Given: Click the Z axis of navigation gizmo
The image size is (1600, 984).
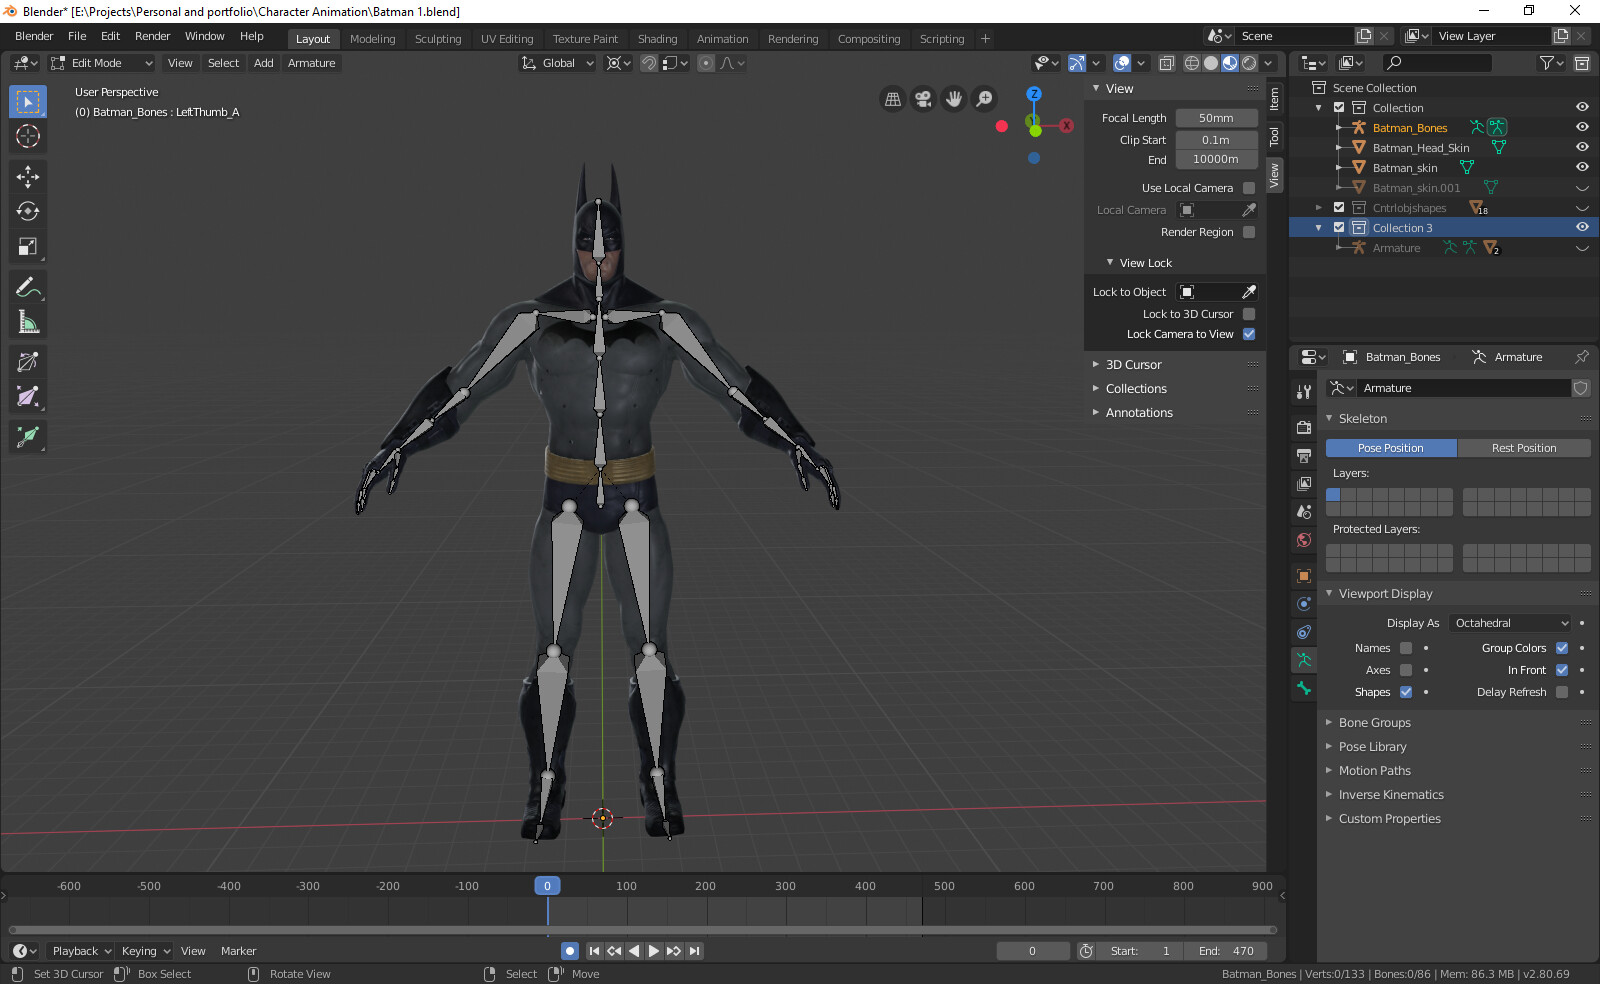Looking at the screenshot, I should (1034, 93).
